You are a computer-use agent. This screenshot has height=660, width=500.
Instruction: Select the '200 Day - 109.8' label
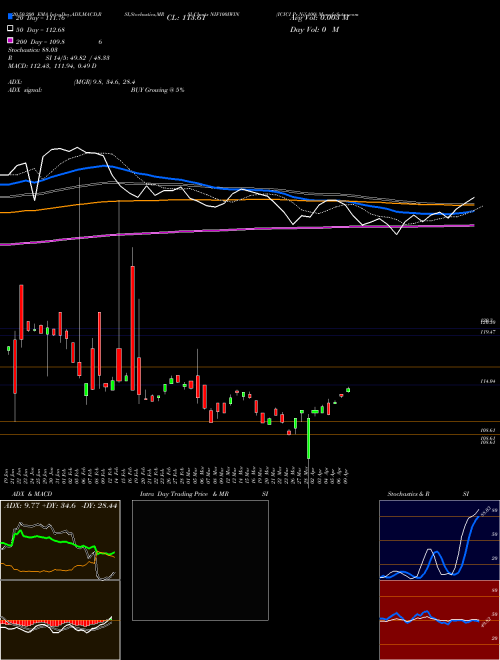coord(40,42)
